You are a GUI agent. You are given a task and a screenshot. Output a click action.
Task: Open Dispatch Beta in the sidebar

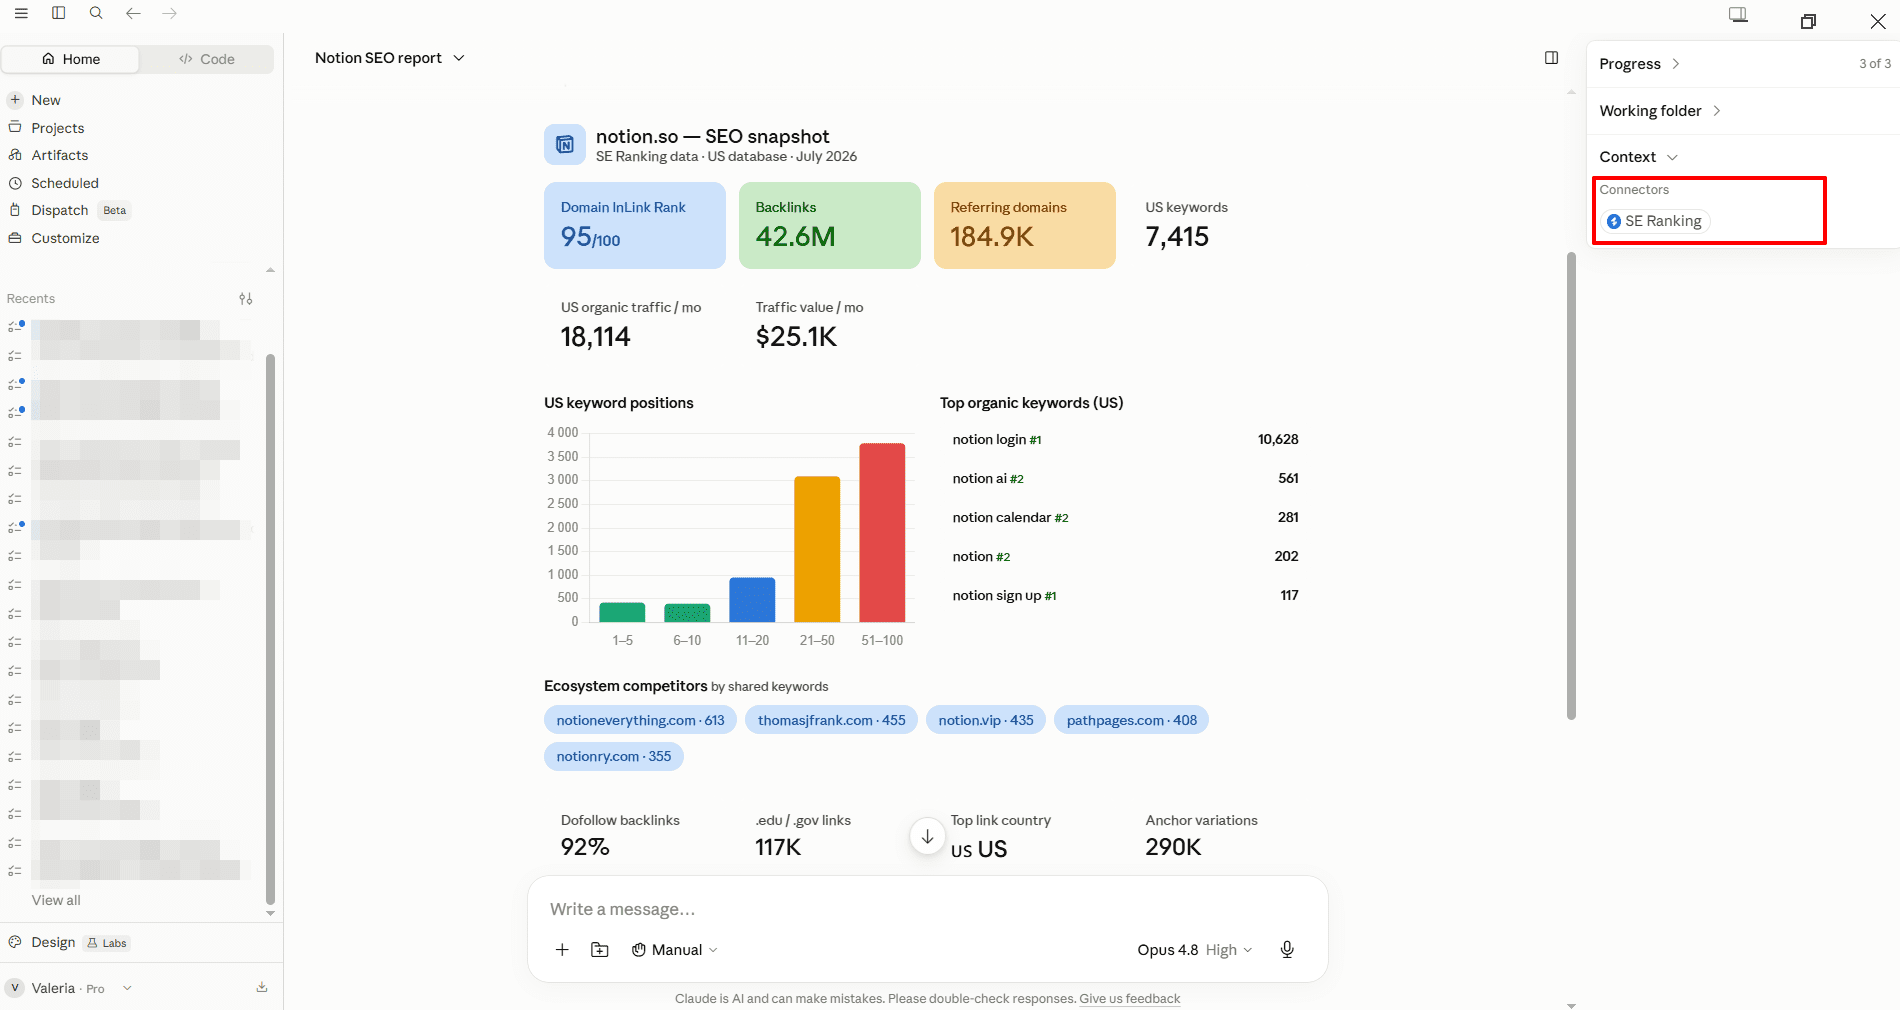click(x=69, y=210)
